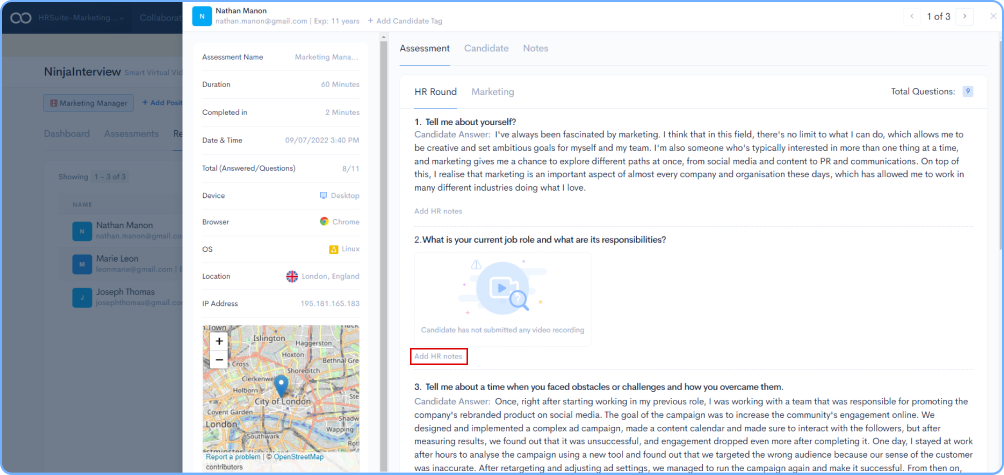The image size is (1004, 475).
Task: Go to previous candidate arrow
Action: click(x=911, y=16)
